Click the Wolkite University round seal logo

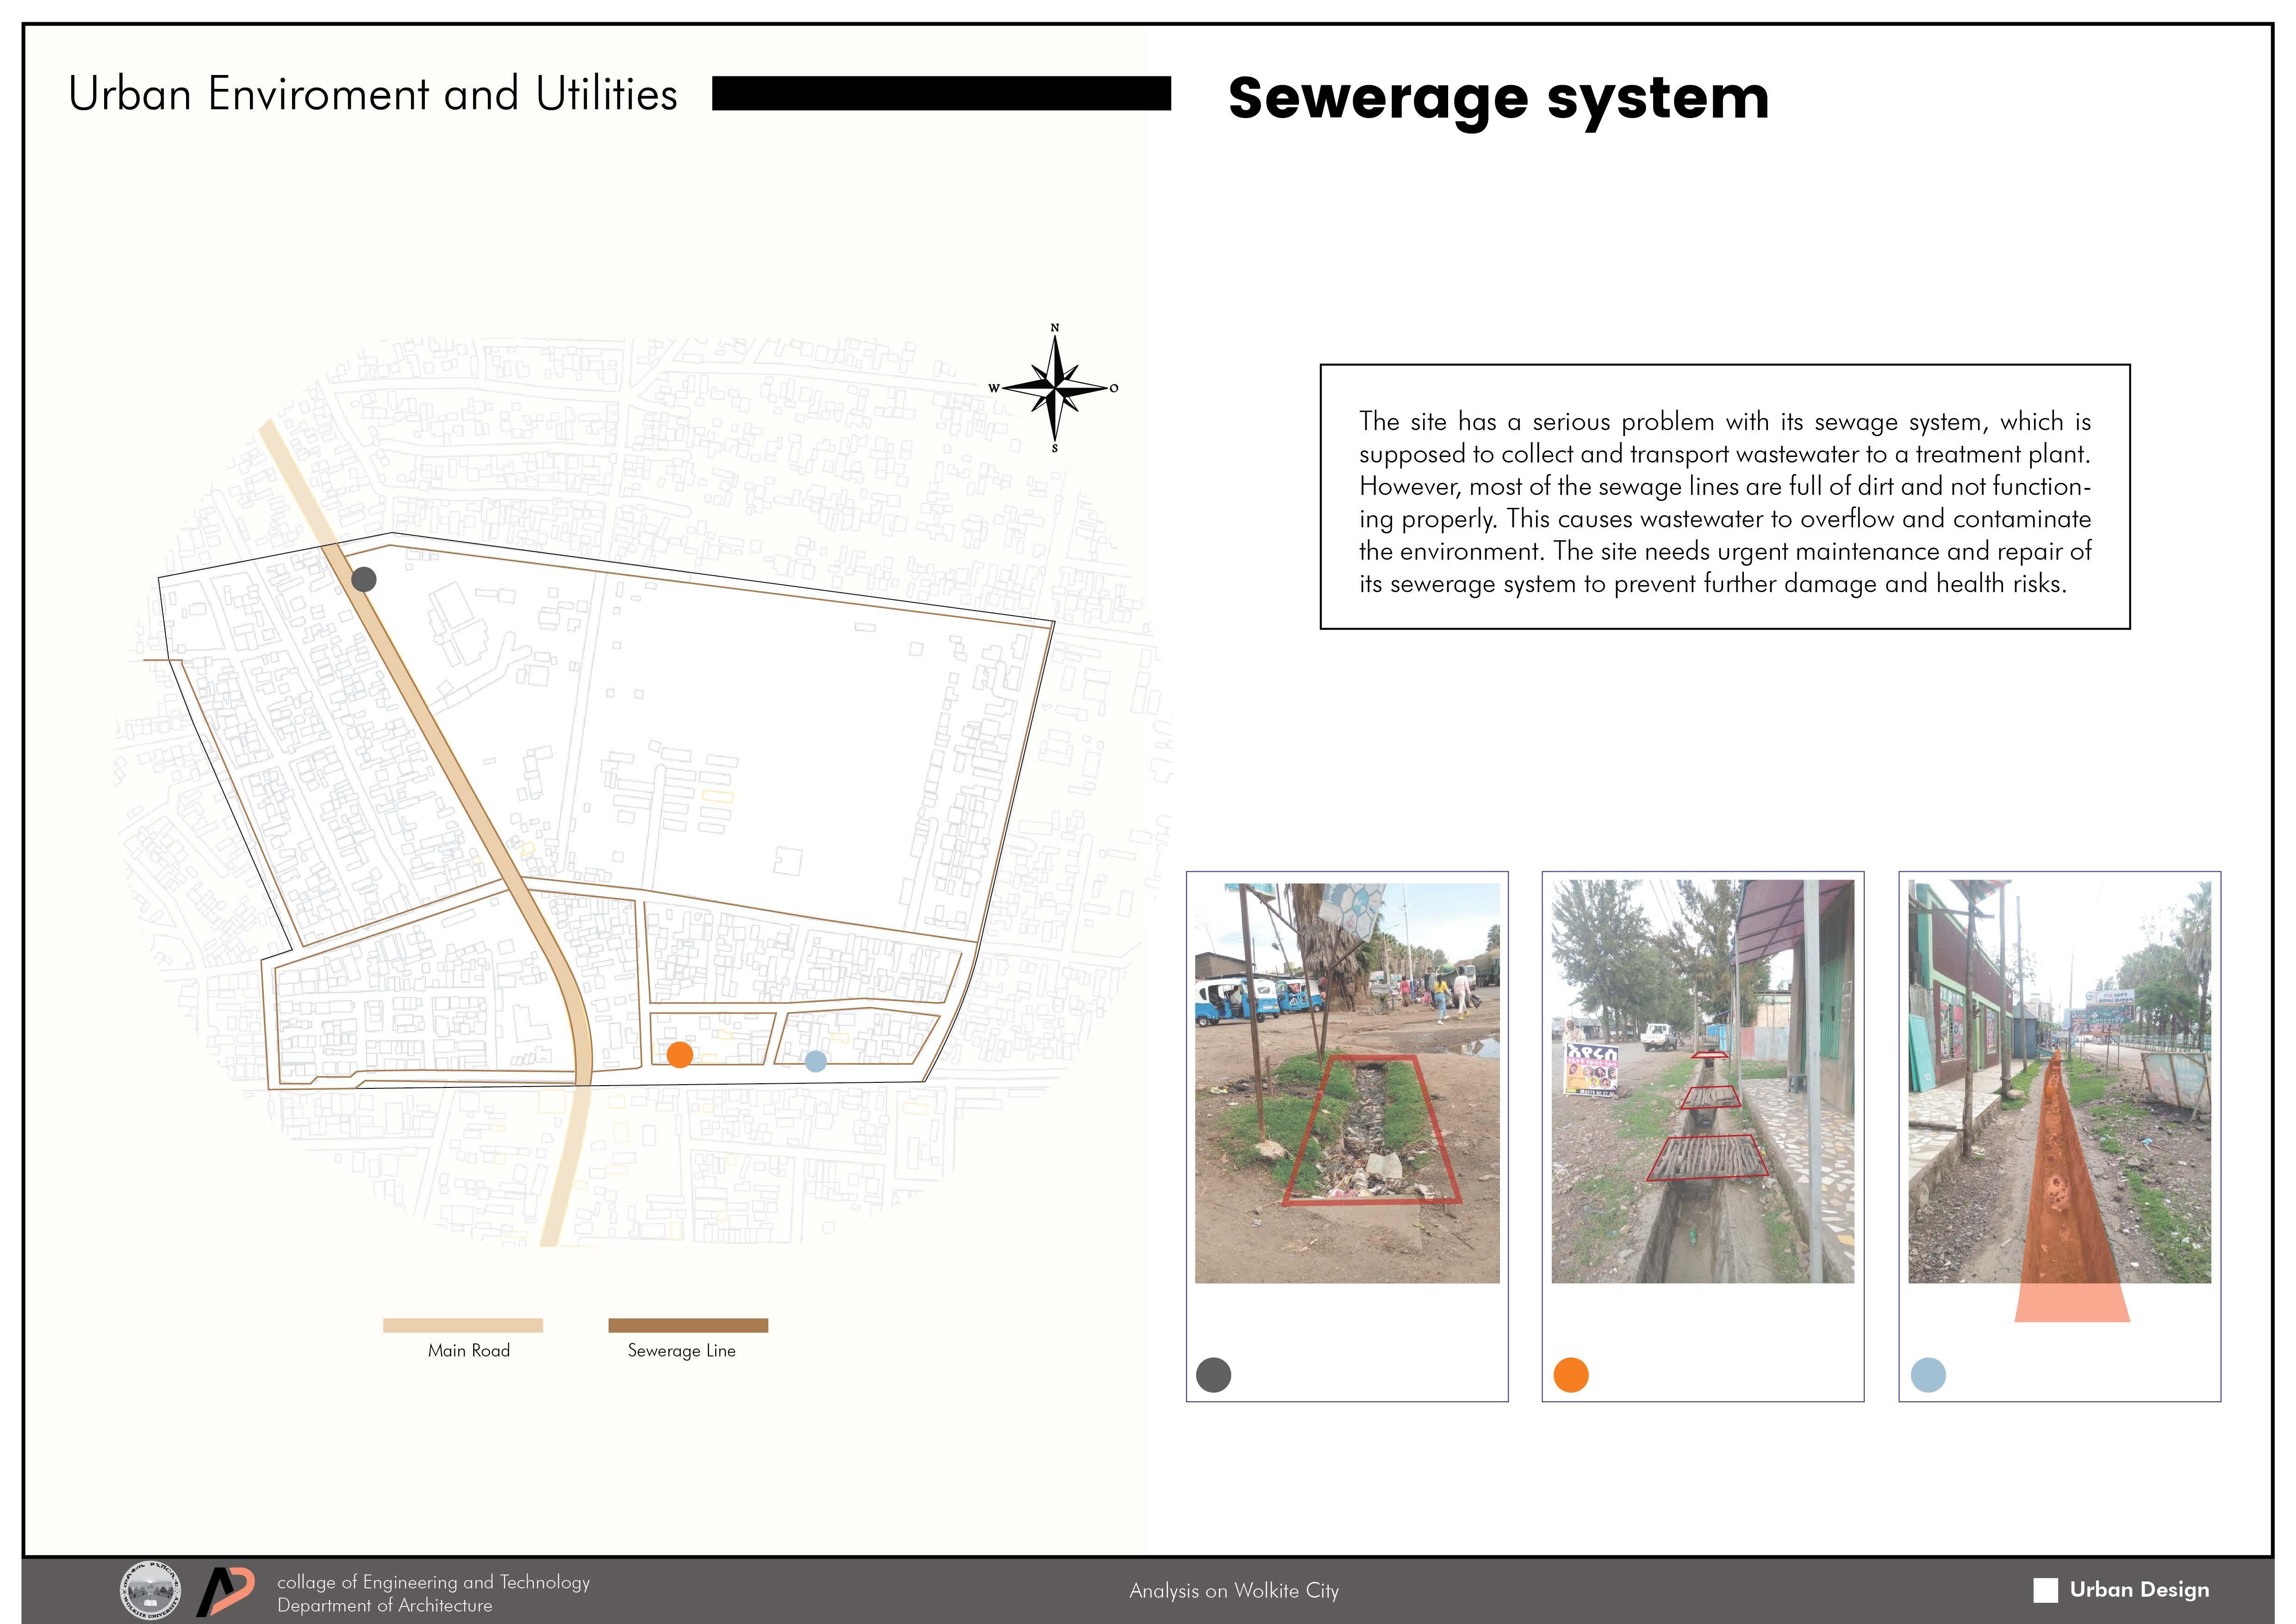[x=150, y=1591]
